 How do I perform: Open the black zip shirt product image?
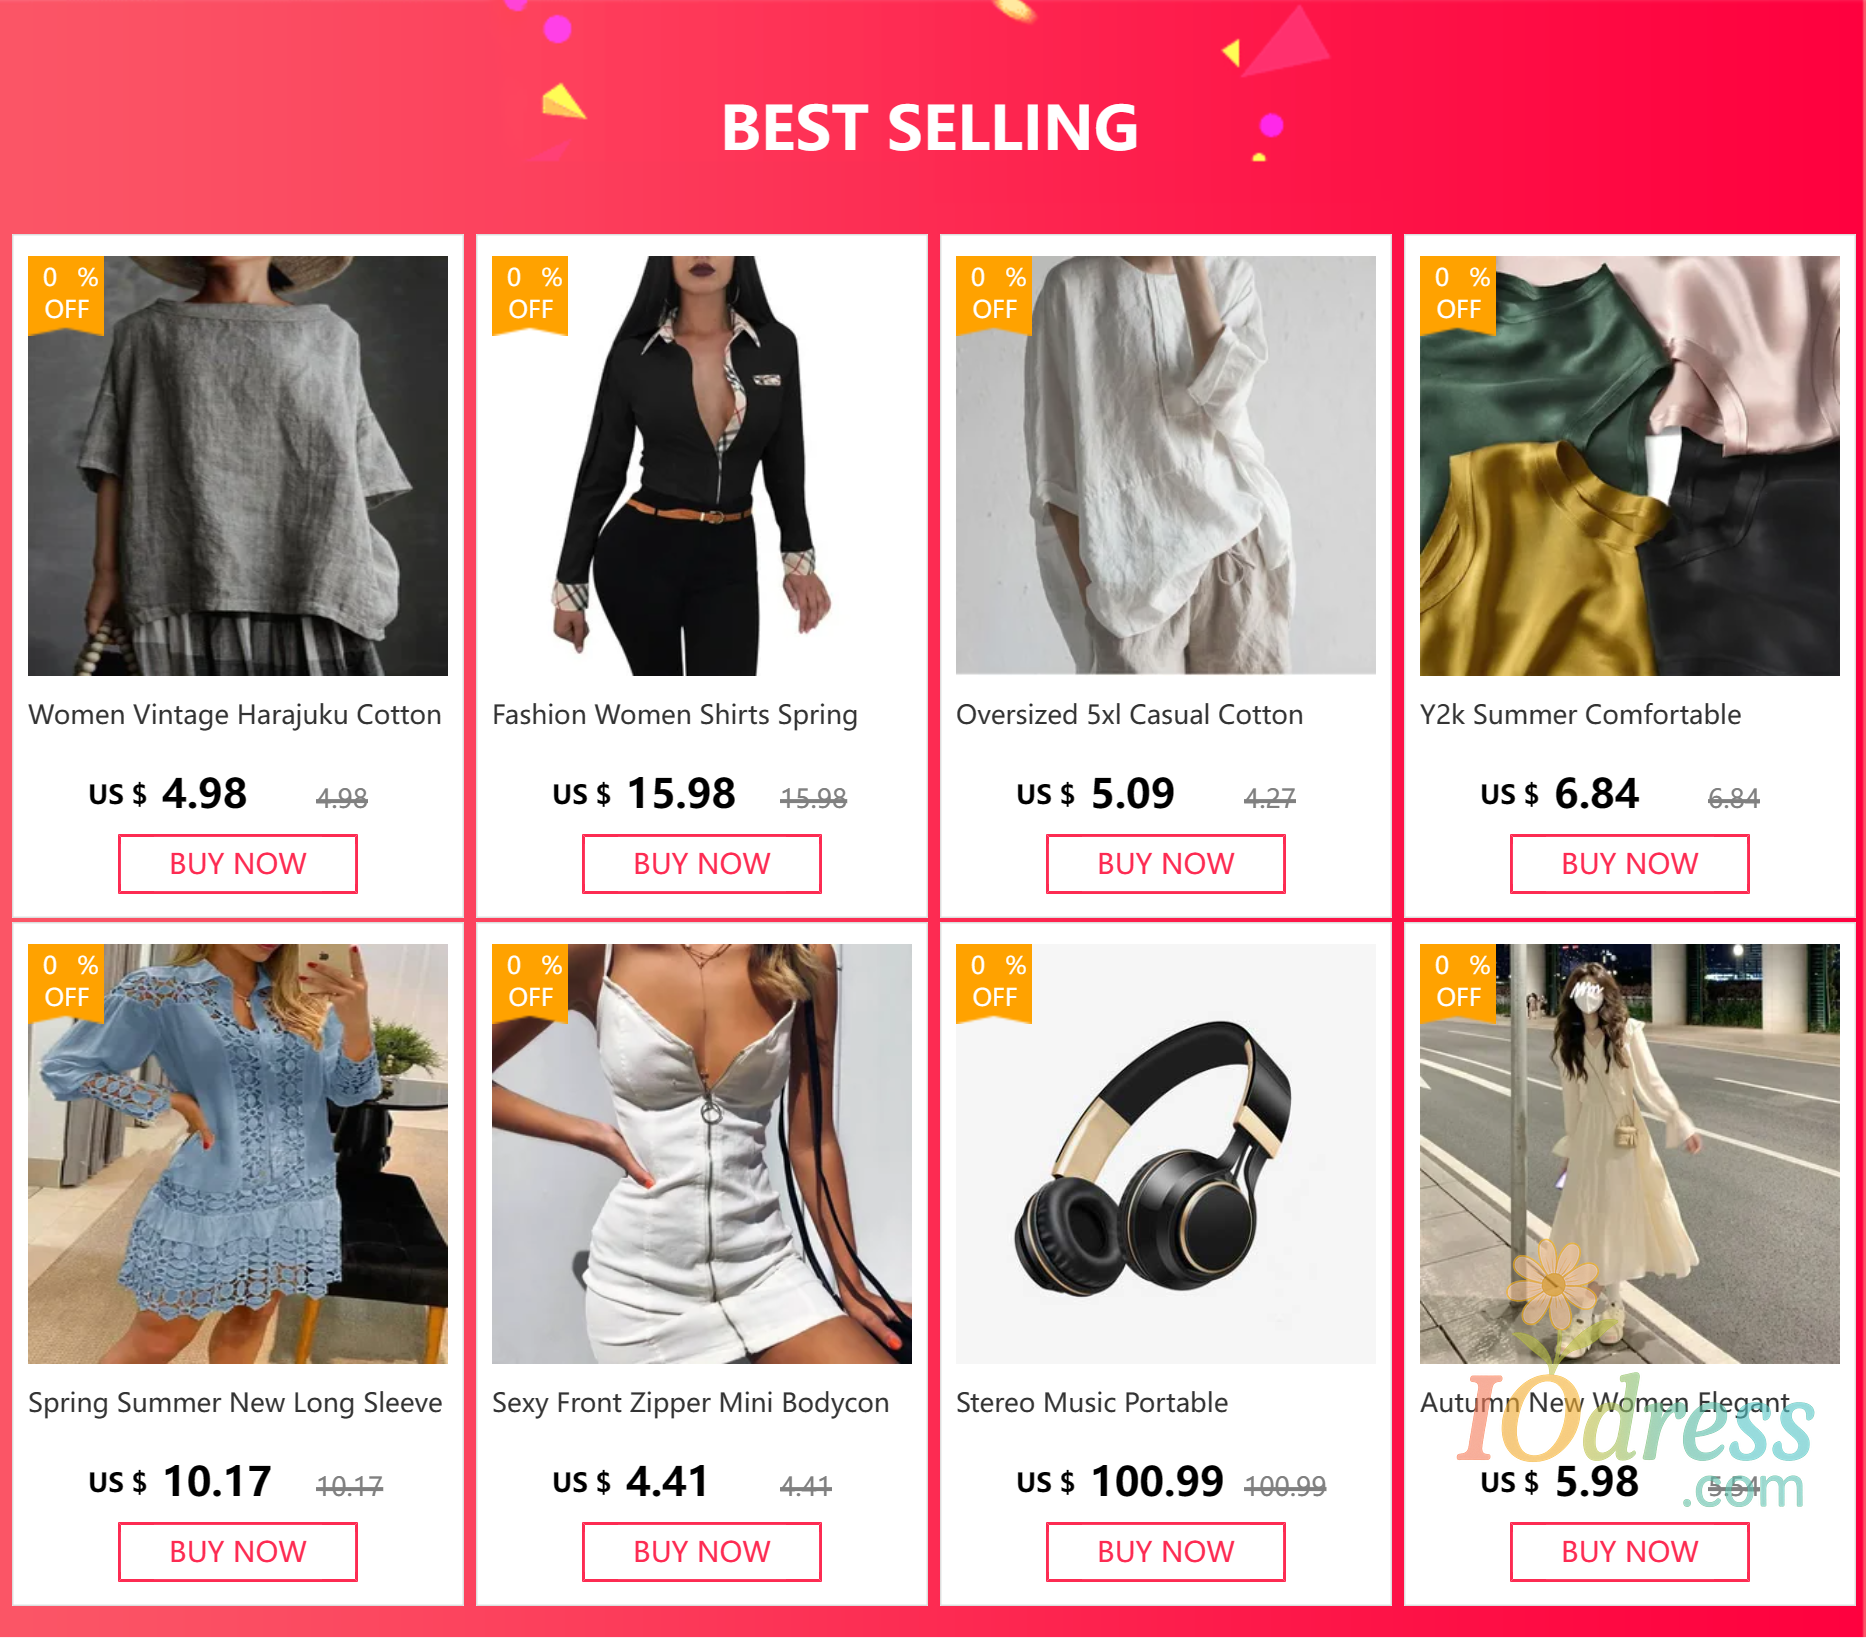702,466
